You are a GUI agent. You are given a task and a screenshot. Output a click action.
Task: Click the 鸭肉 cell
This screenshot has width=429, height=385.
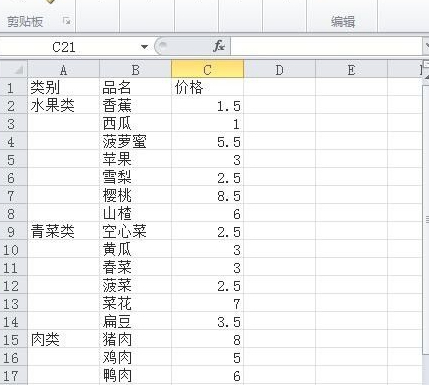pos(135,376)
